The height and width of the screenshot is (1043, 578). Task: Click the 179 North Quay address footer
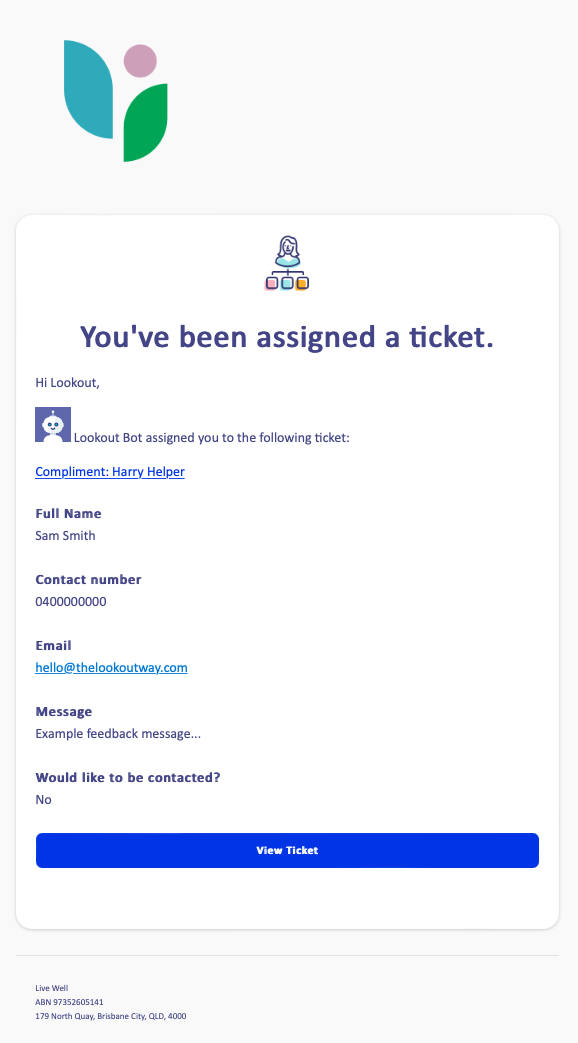(x=110, y=1016)
